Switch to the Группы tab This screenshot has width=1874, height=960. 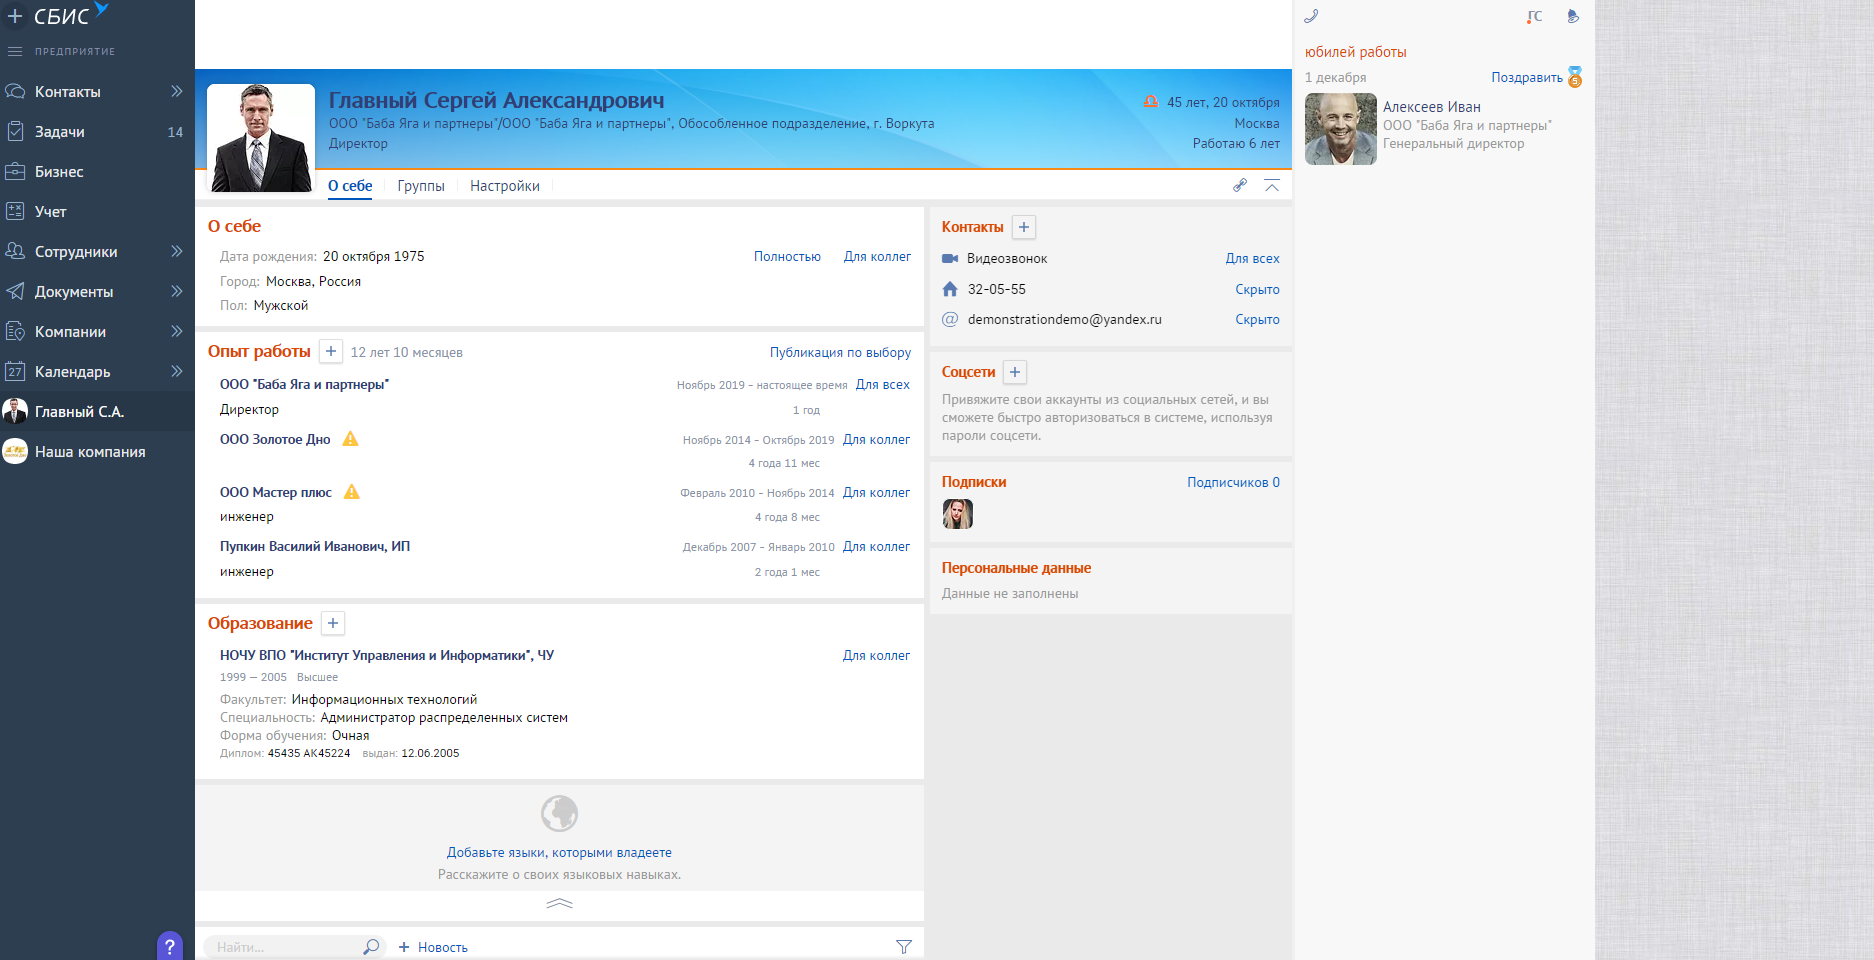pyautogui.click(x=421, y=186)
